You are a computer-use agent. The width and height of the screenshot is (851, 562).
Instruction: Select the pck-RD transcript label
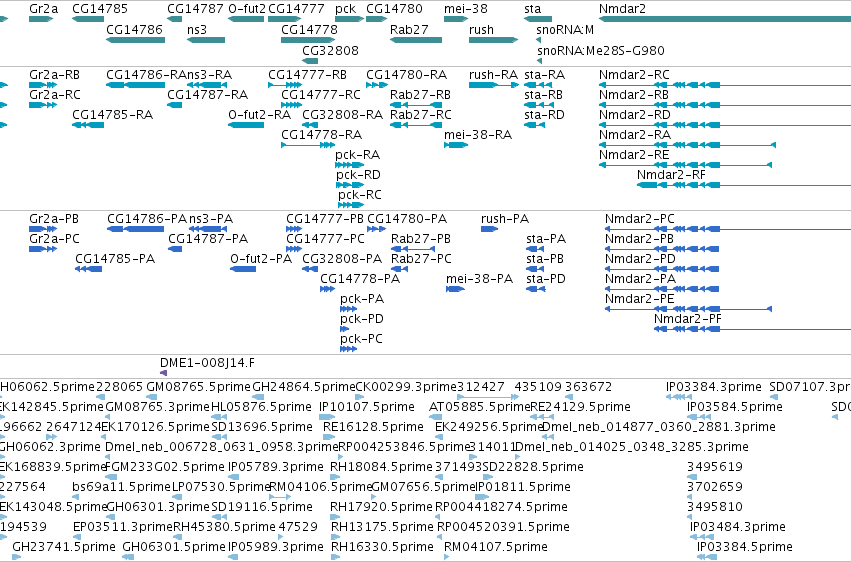358,175
